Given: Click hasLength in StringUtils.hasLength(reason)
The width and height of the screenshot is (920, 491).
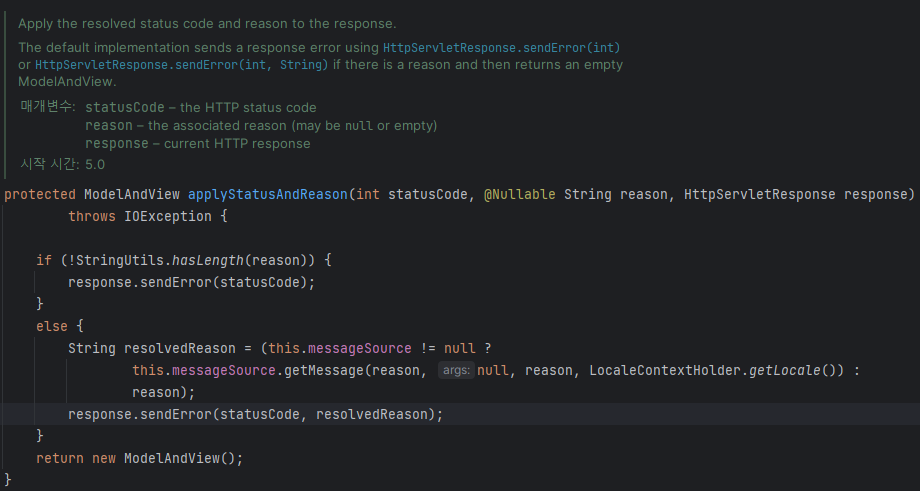Looking at the screenshot, I should click(208, 260).
